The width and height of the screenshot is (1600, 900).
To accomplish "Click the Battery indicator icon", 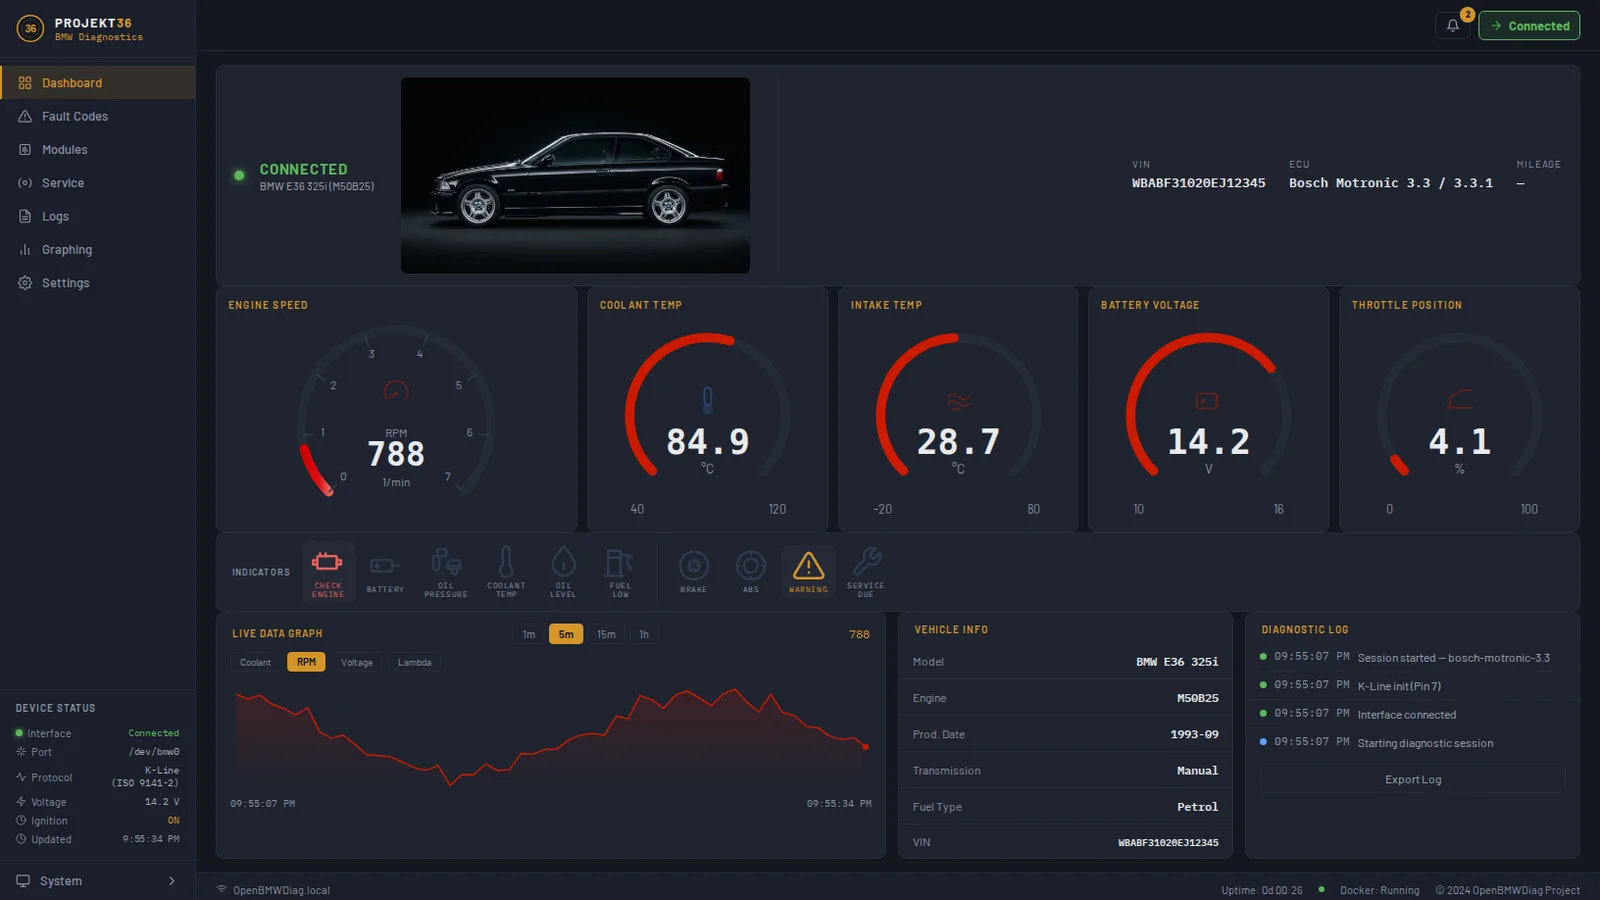I will (384, 566).
